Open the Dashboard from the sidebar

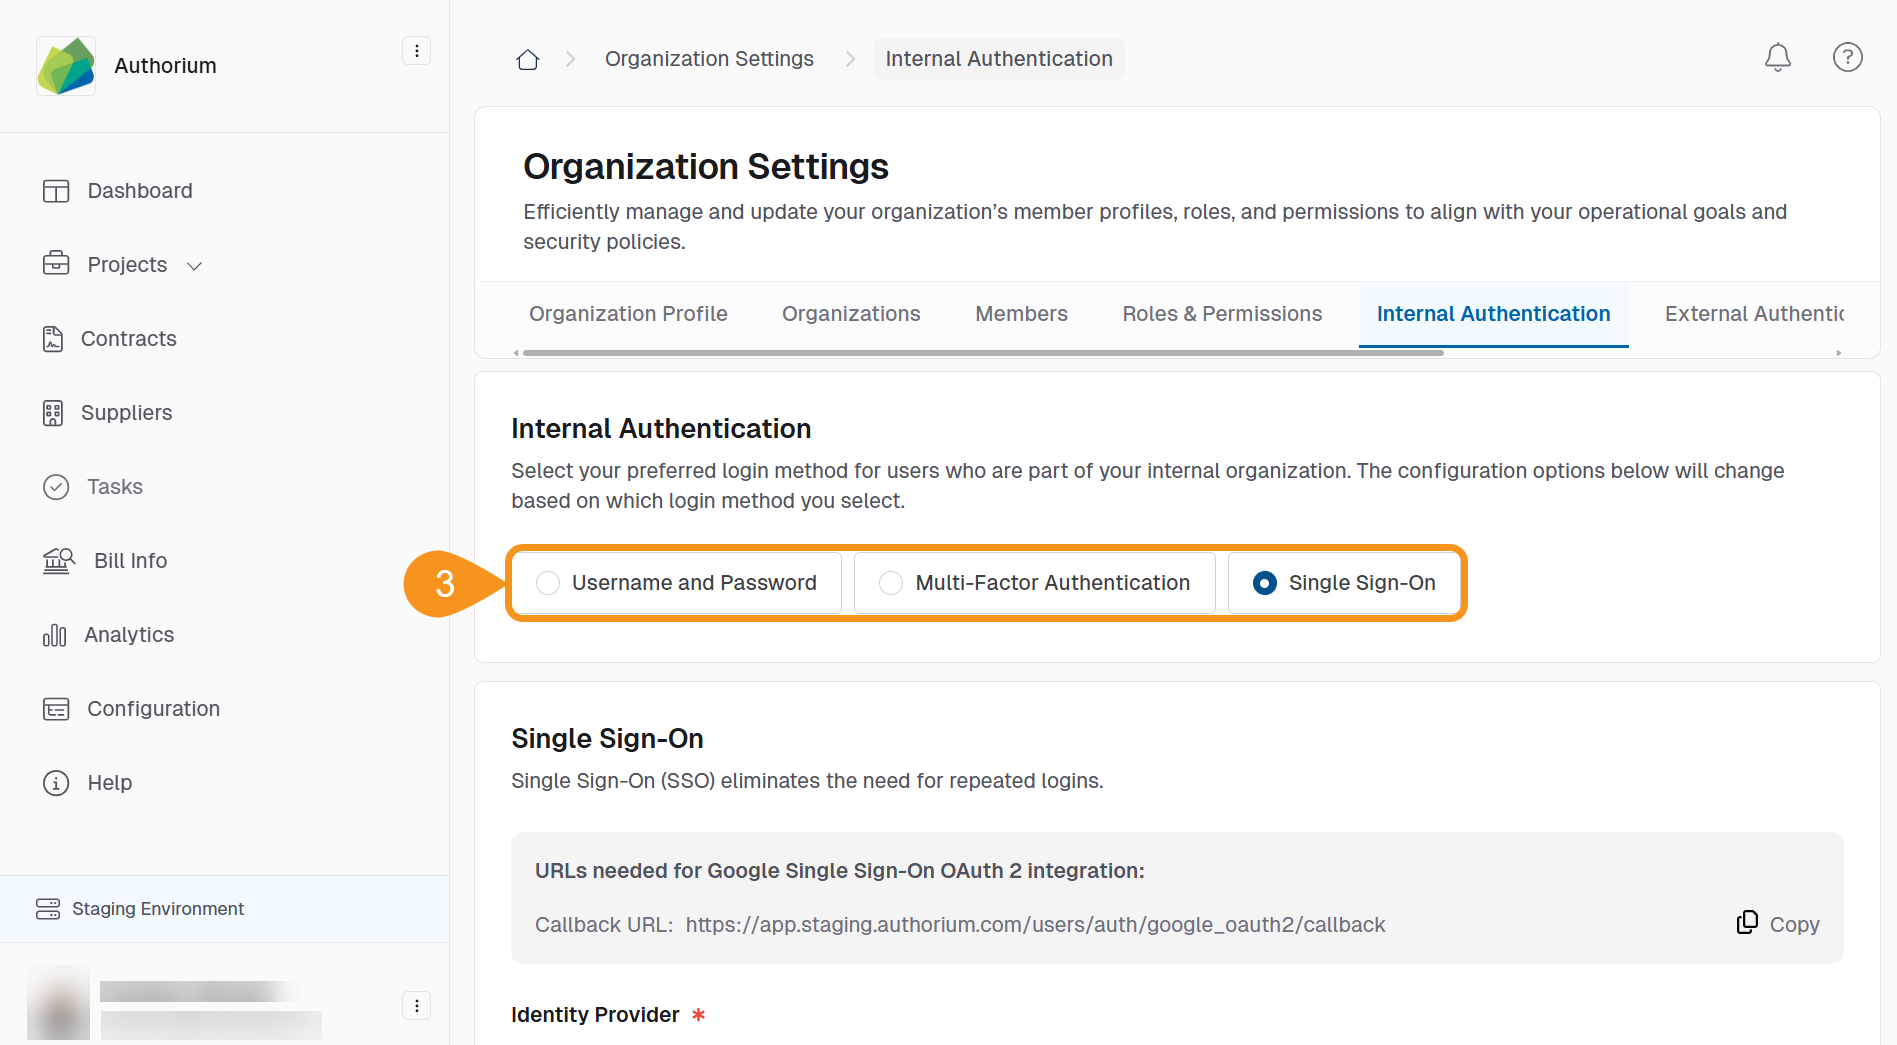coord(139,190)
